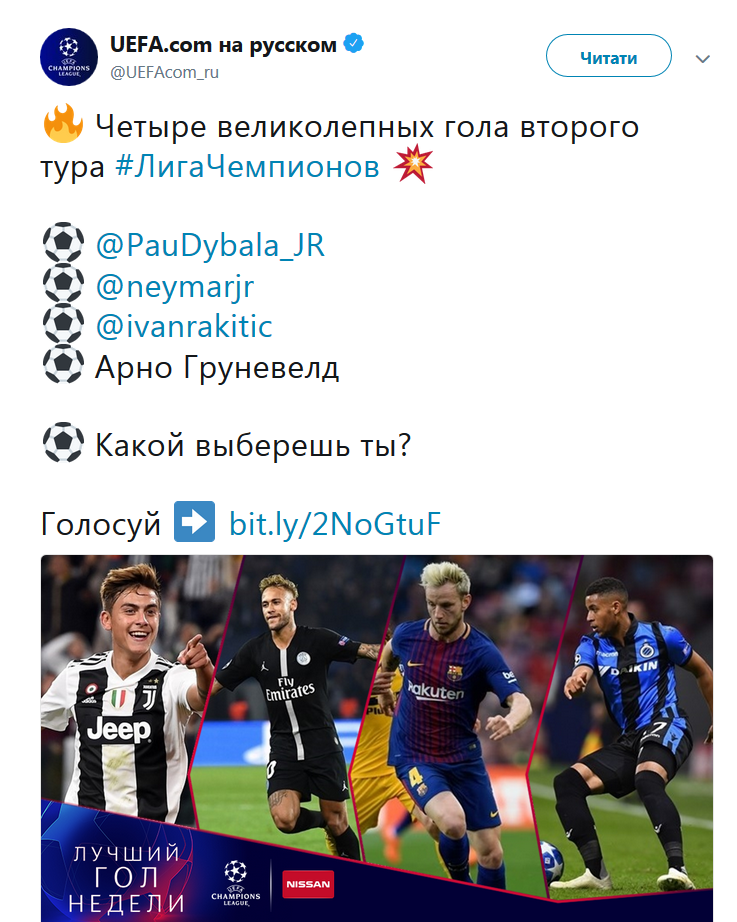This screenshot has width=737, height=922.
Task: Click the fire emoji at tweet start
Action: tap(64, 123)
